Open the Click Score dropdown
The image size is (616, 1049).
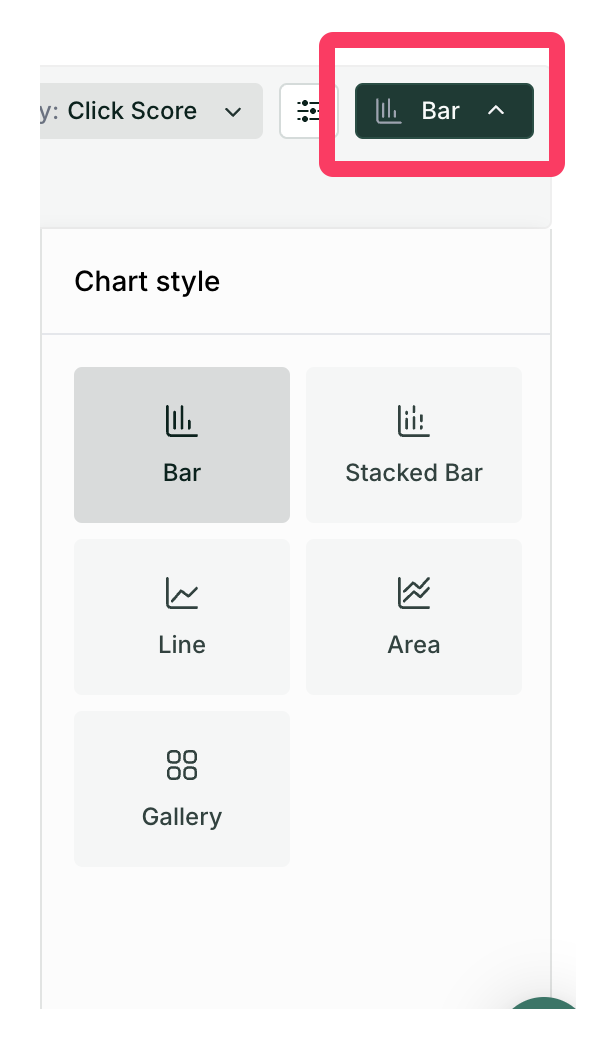[150, 111]
